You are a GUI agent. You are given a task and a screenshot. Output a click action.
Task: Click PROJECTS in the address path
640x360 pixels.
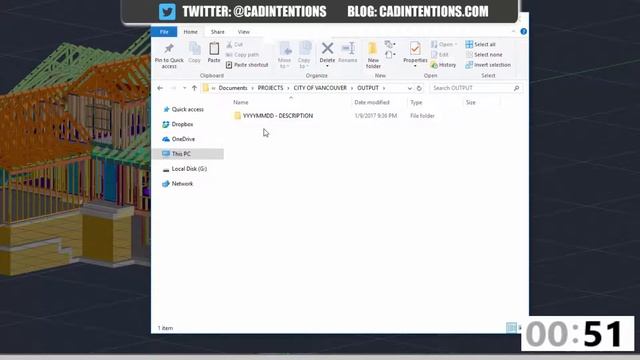click(270, 88)
